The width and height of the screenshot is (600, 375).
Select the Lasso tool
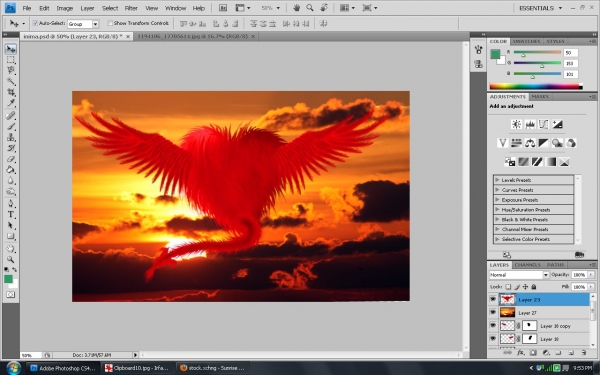tap(11, 71)
